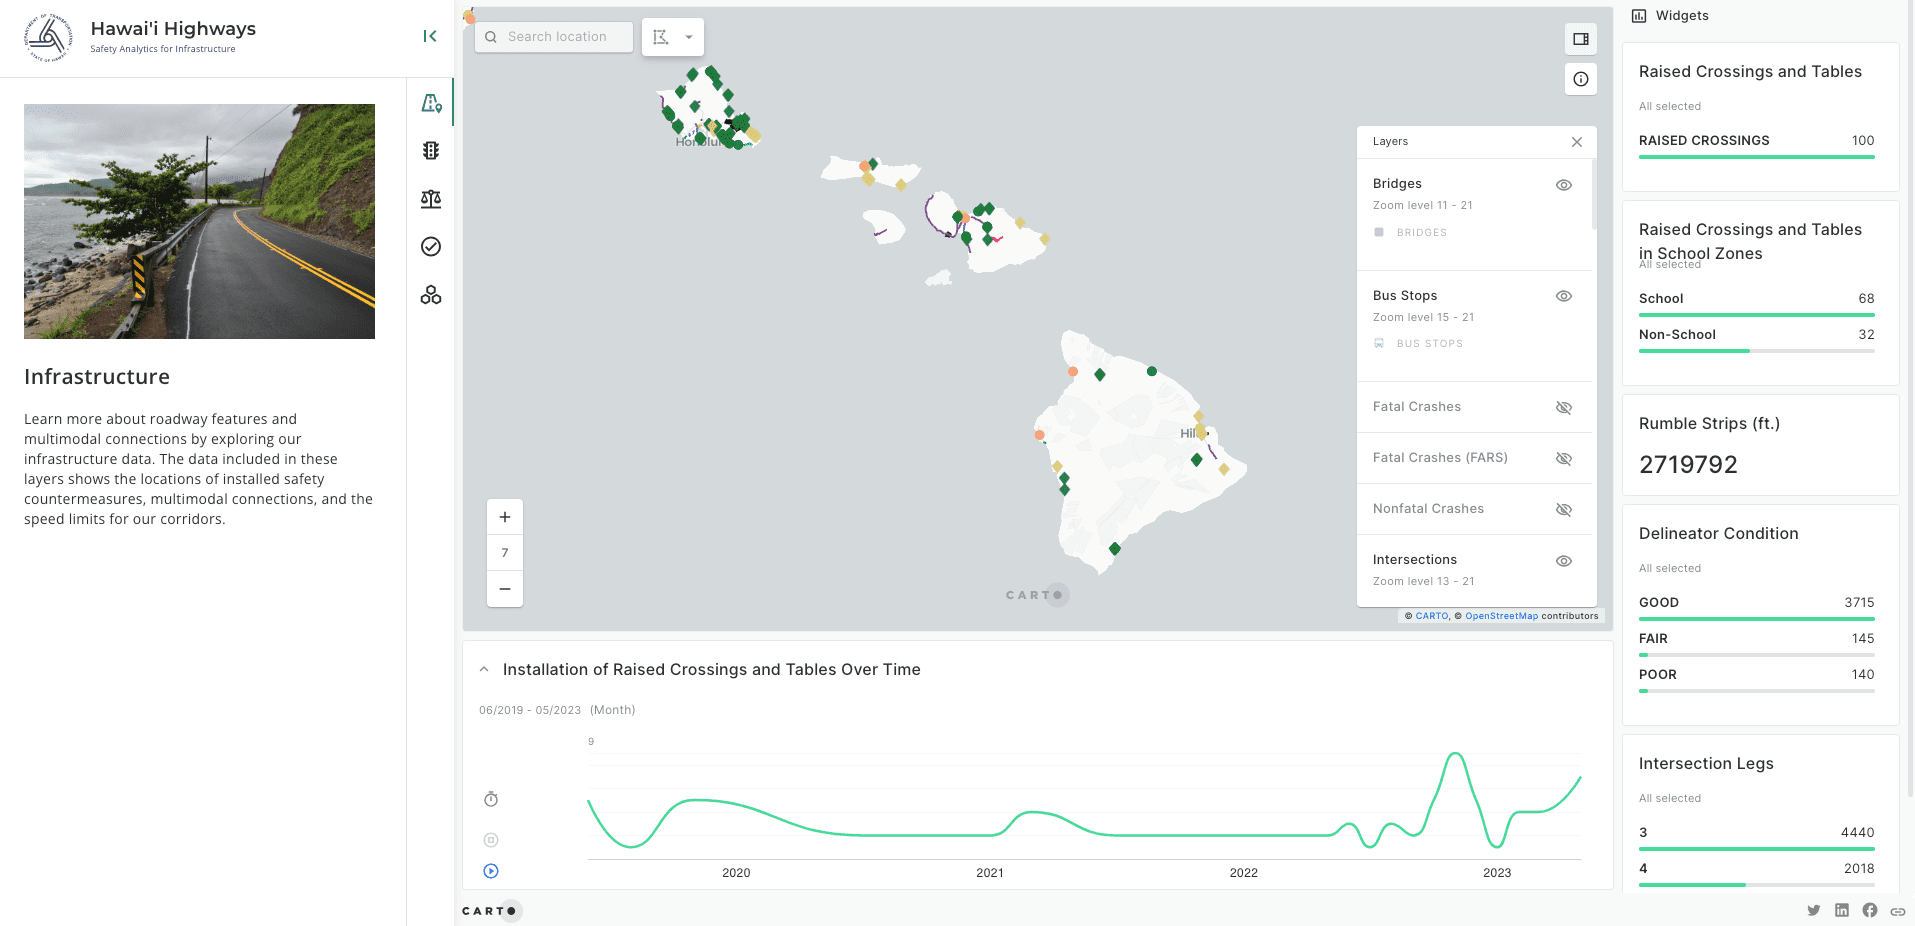Select the Infrastructure sidebar icon
1915x926 pixels.
[430, 102]
